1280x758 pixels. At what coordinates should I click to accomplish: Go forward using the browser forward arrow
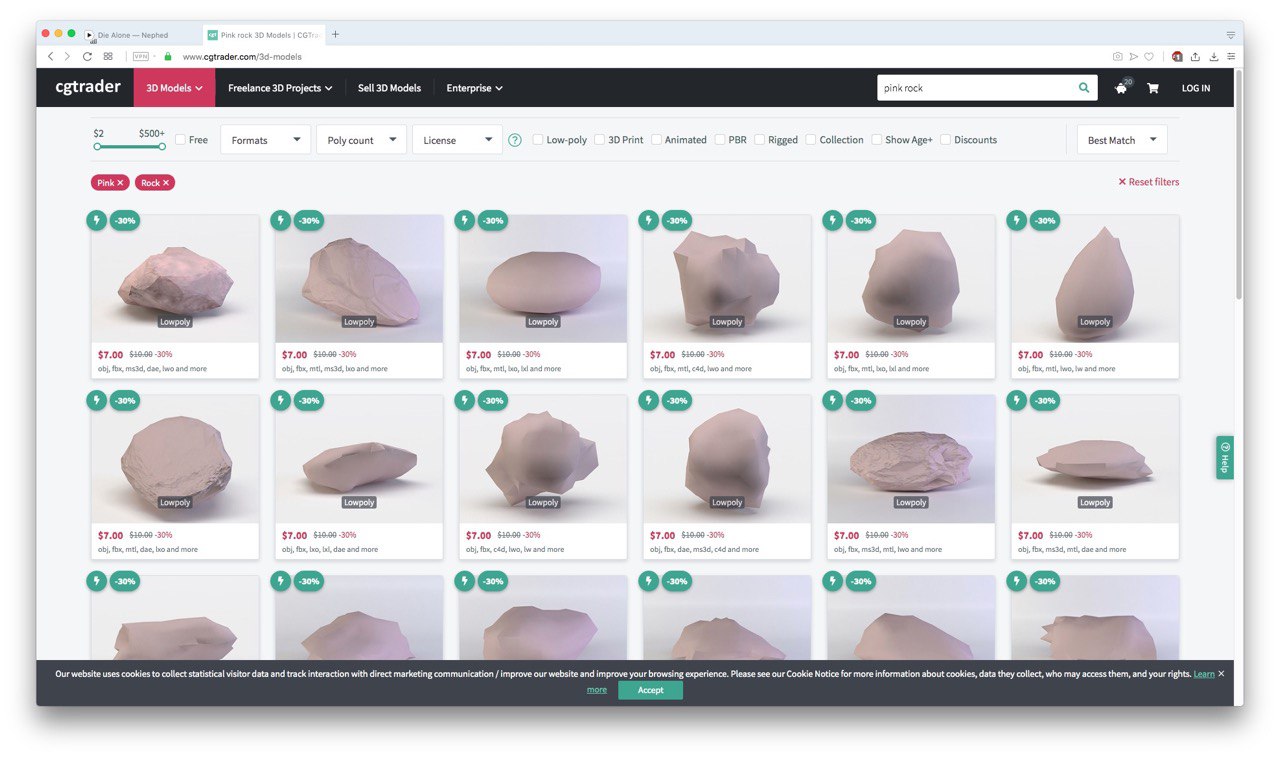pos(67,57)
